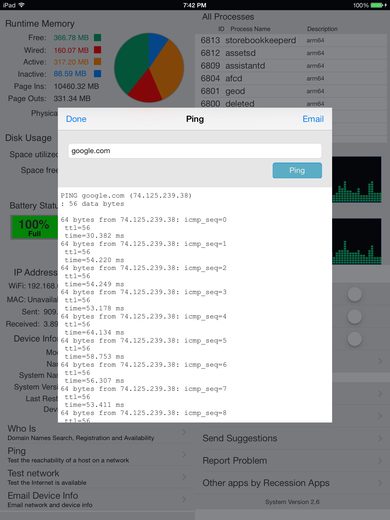Click the red Wired memory swatch
Screen dimensions: 390x520
point(98,50)
